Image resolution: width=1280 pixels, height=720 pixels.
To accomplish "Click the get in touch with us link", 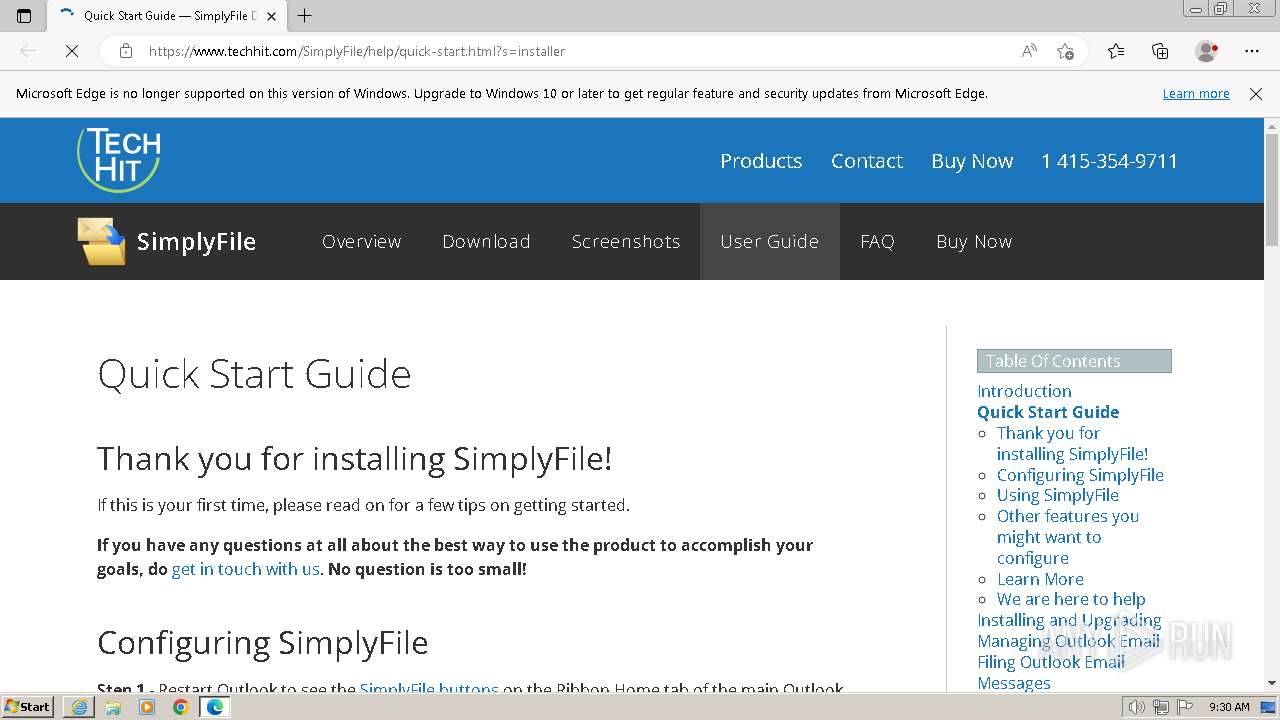I will (x=246, y=569).
